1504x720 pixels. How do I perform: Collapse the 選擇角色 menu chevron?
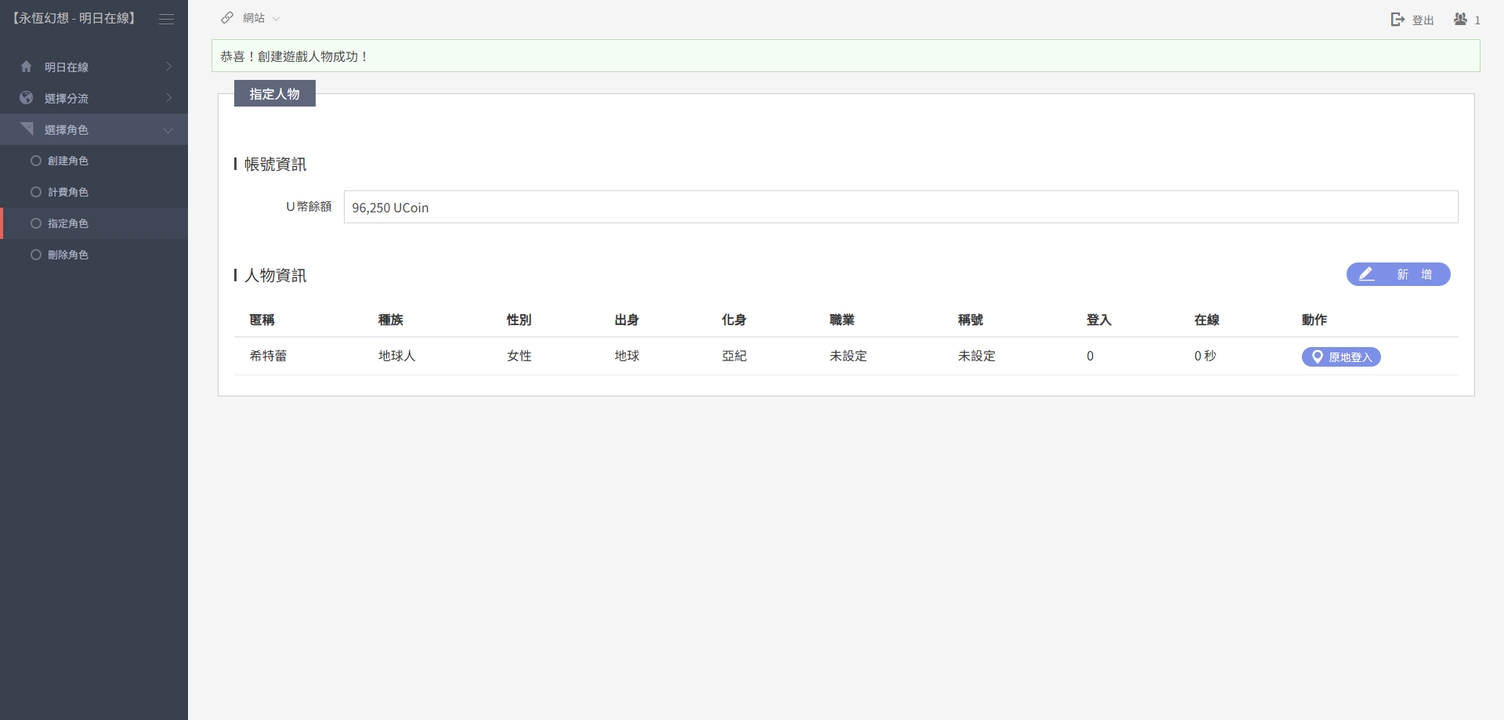pos(168,130)
